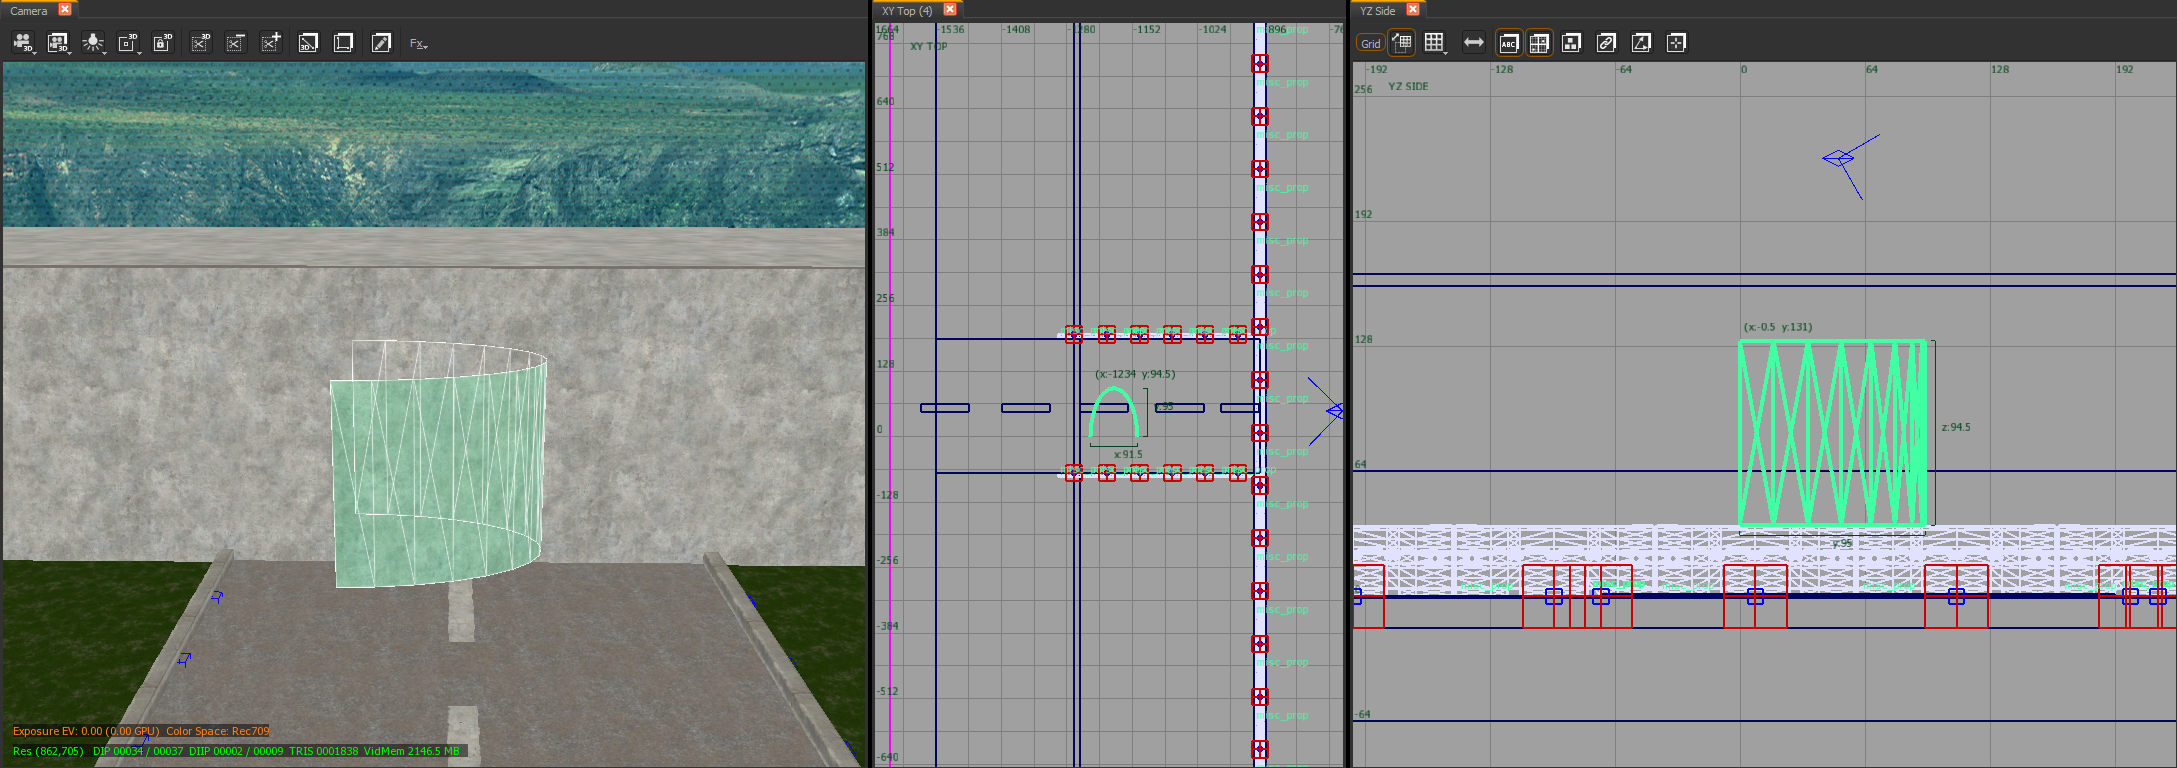Open the lighting mode dropdown
The image size is (2177, 768).
tap(94, 43)
